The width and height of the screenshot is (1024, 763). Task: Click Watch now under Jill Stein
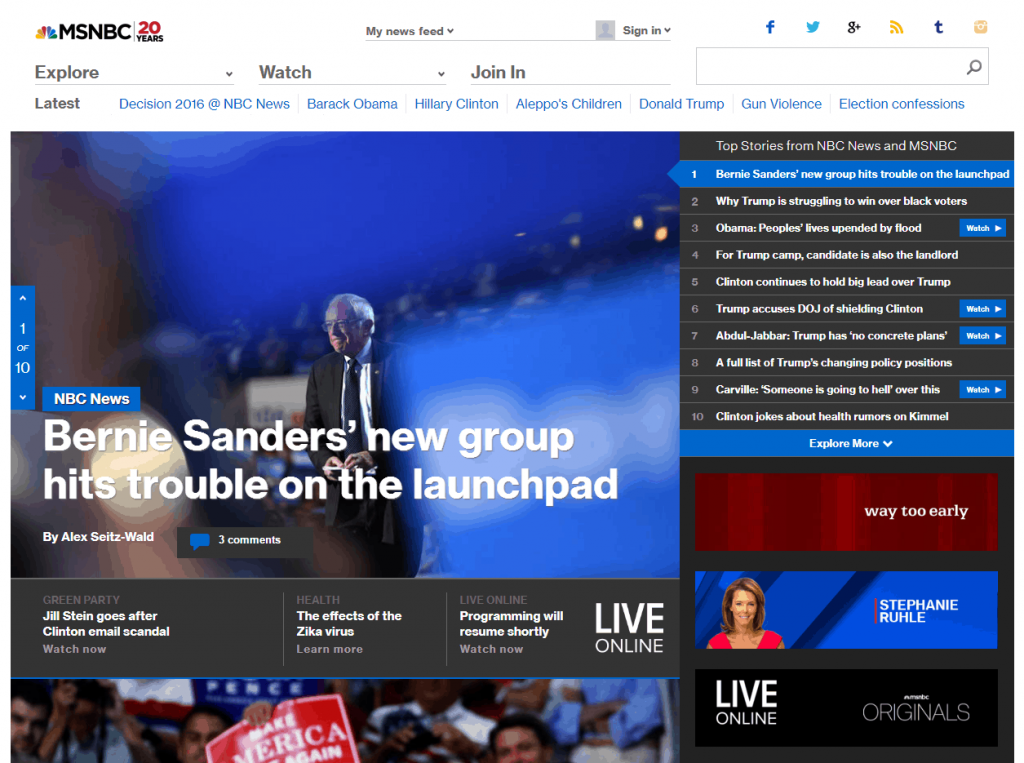pyautogui.click(x=74, y=649)
